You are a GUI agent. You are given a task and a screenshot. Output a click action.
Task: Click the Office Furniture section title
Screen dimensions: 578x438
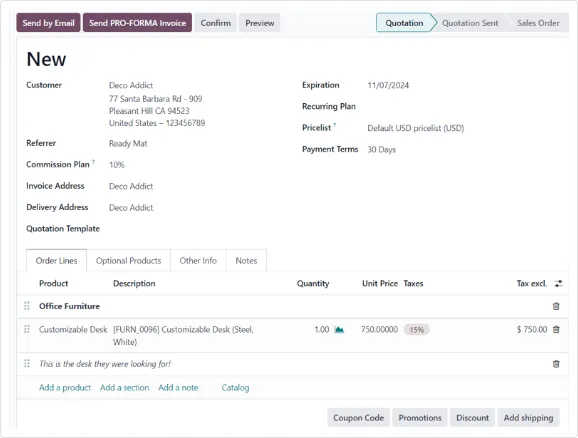tap(69, 306)
